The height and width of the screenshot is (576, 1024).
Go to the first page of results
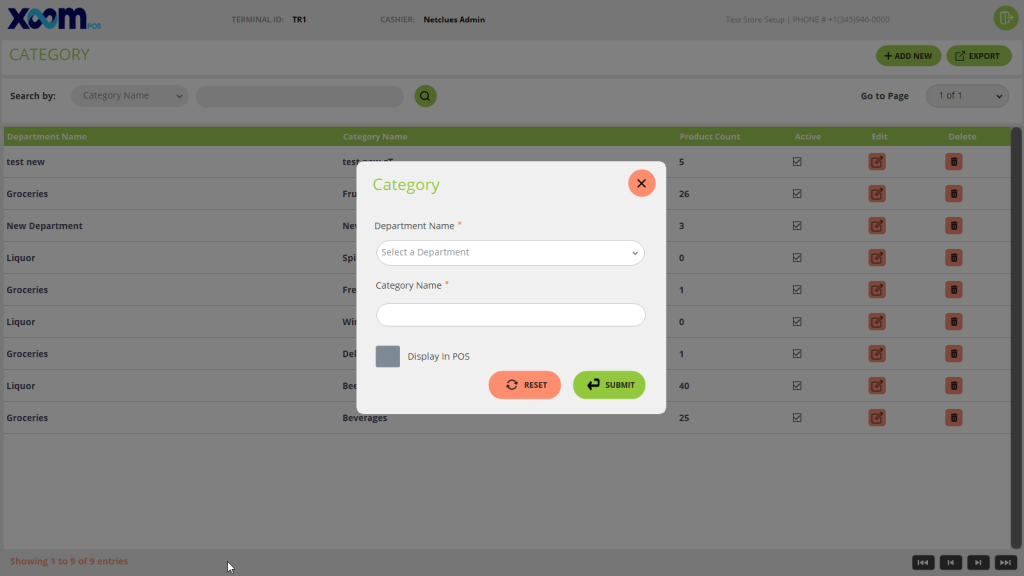[923, 562]
